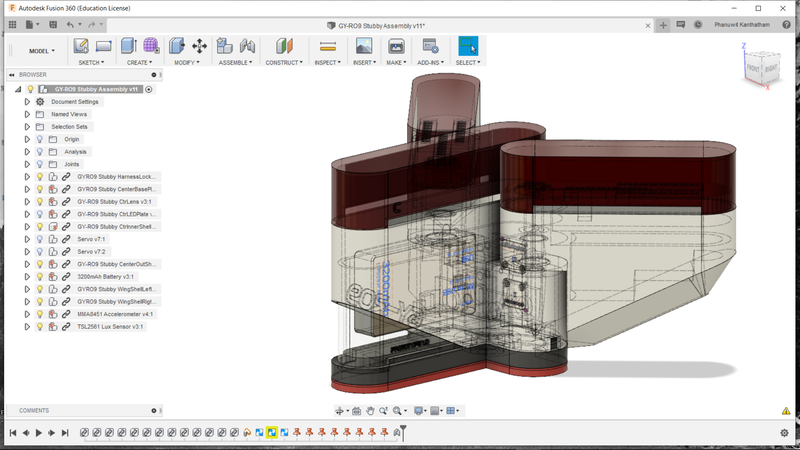Click the Measure ruler icon under Inspect
This screenshot has height=450, width=800.
coord(327,46)
